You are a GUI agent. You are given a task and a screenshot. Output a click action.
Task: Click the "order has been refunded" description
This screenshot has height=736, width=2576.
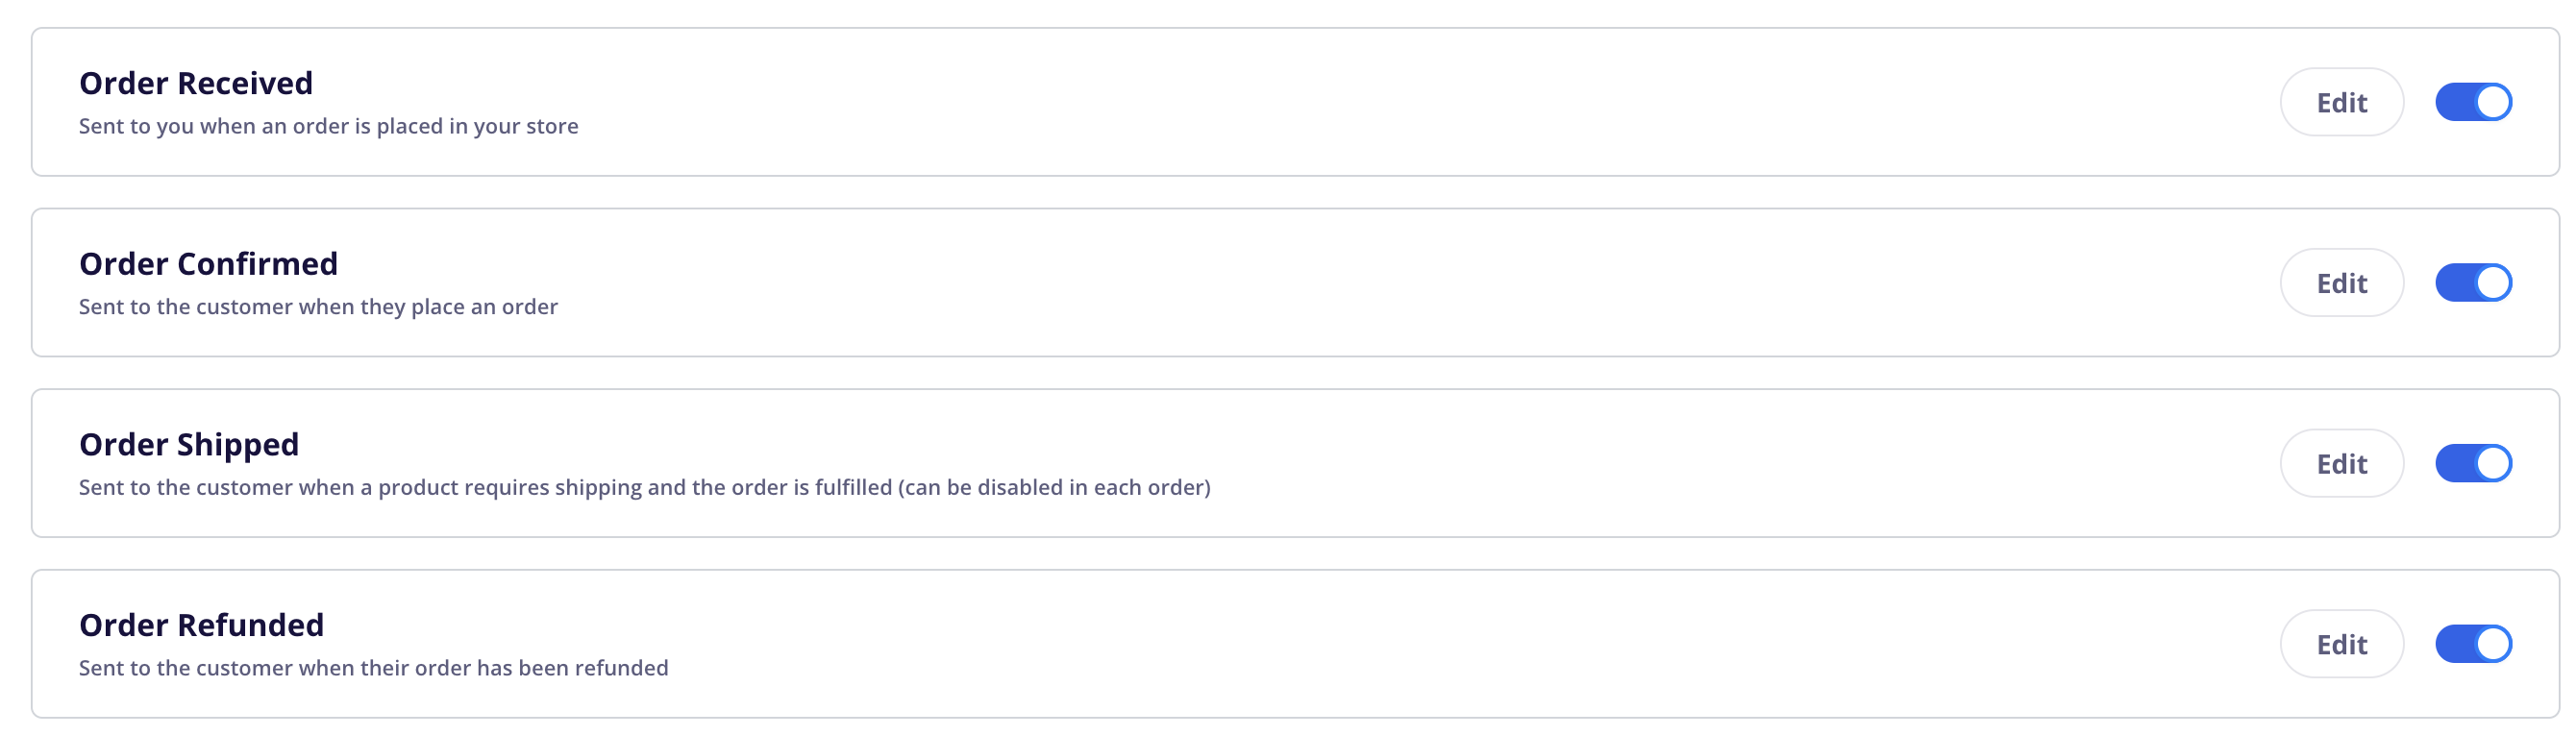[373, 668]
